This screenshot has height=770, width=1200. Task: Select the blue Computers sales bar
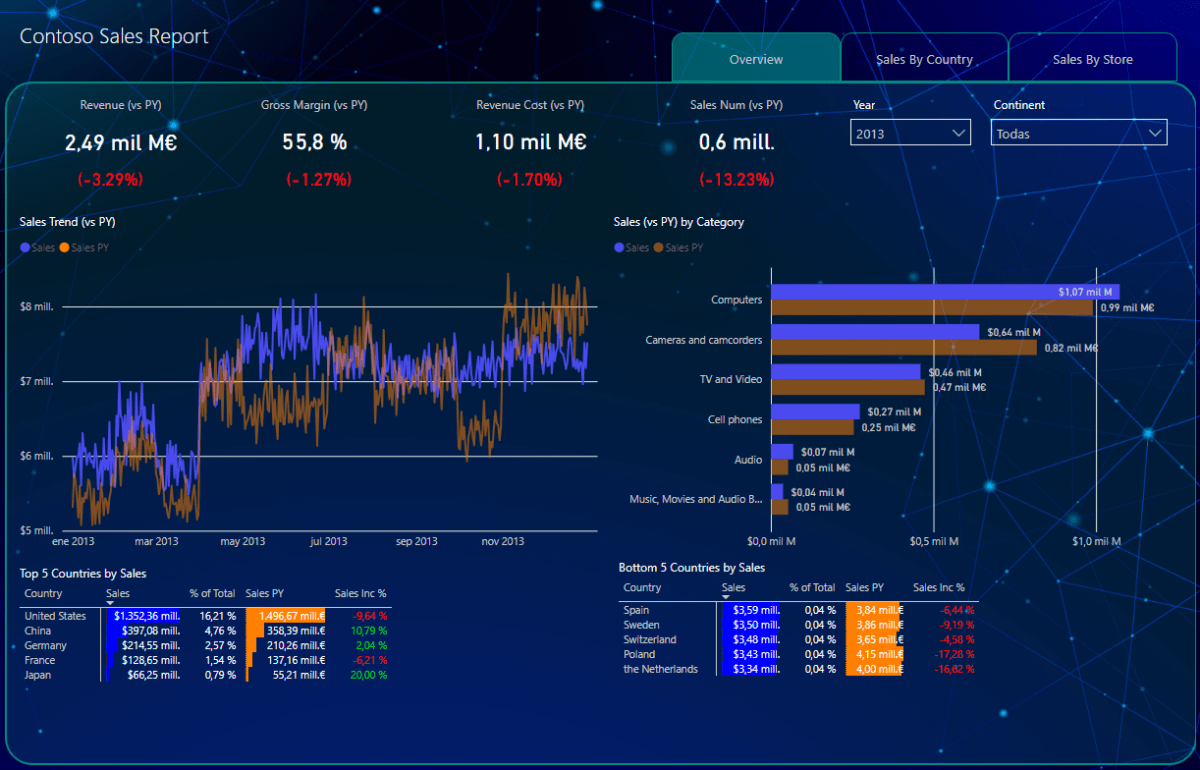coord(946,292)
